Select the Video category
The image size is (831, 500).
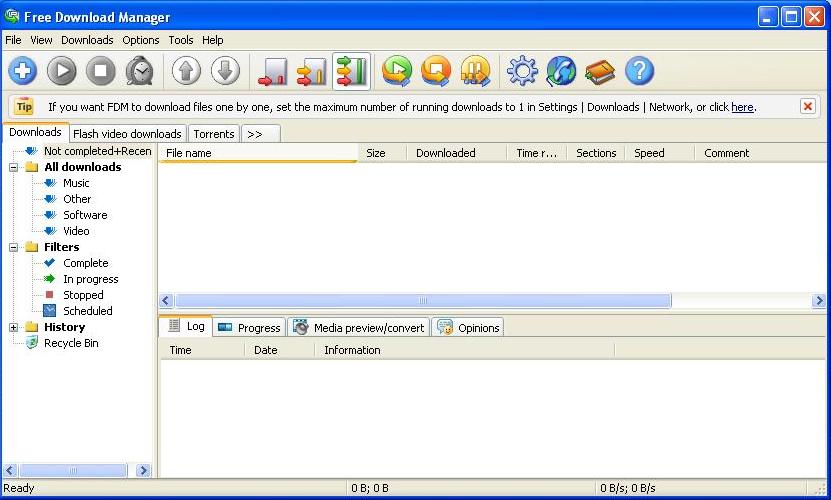point(76,231)
